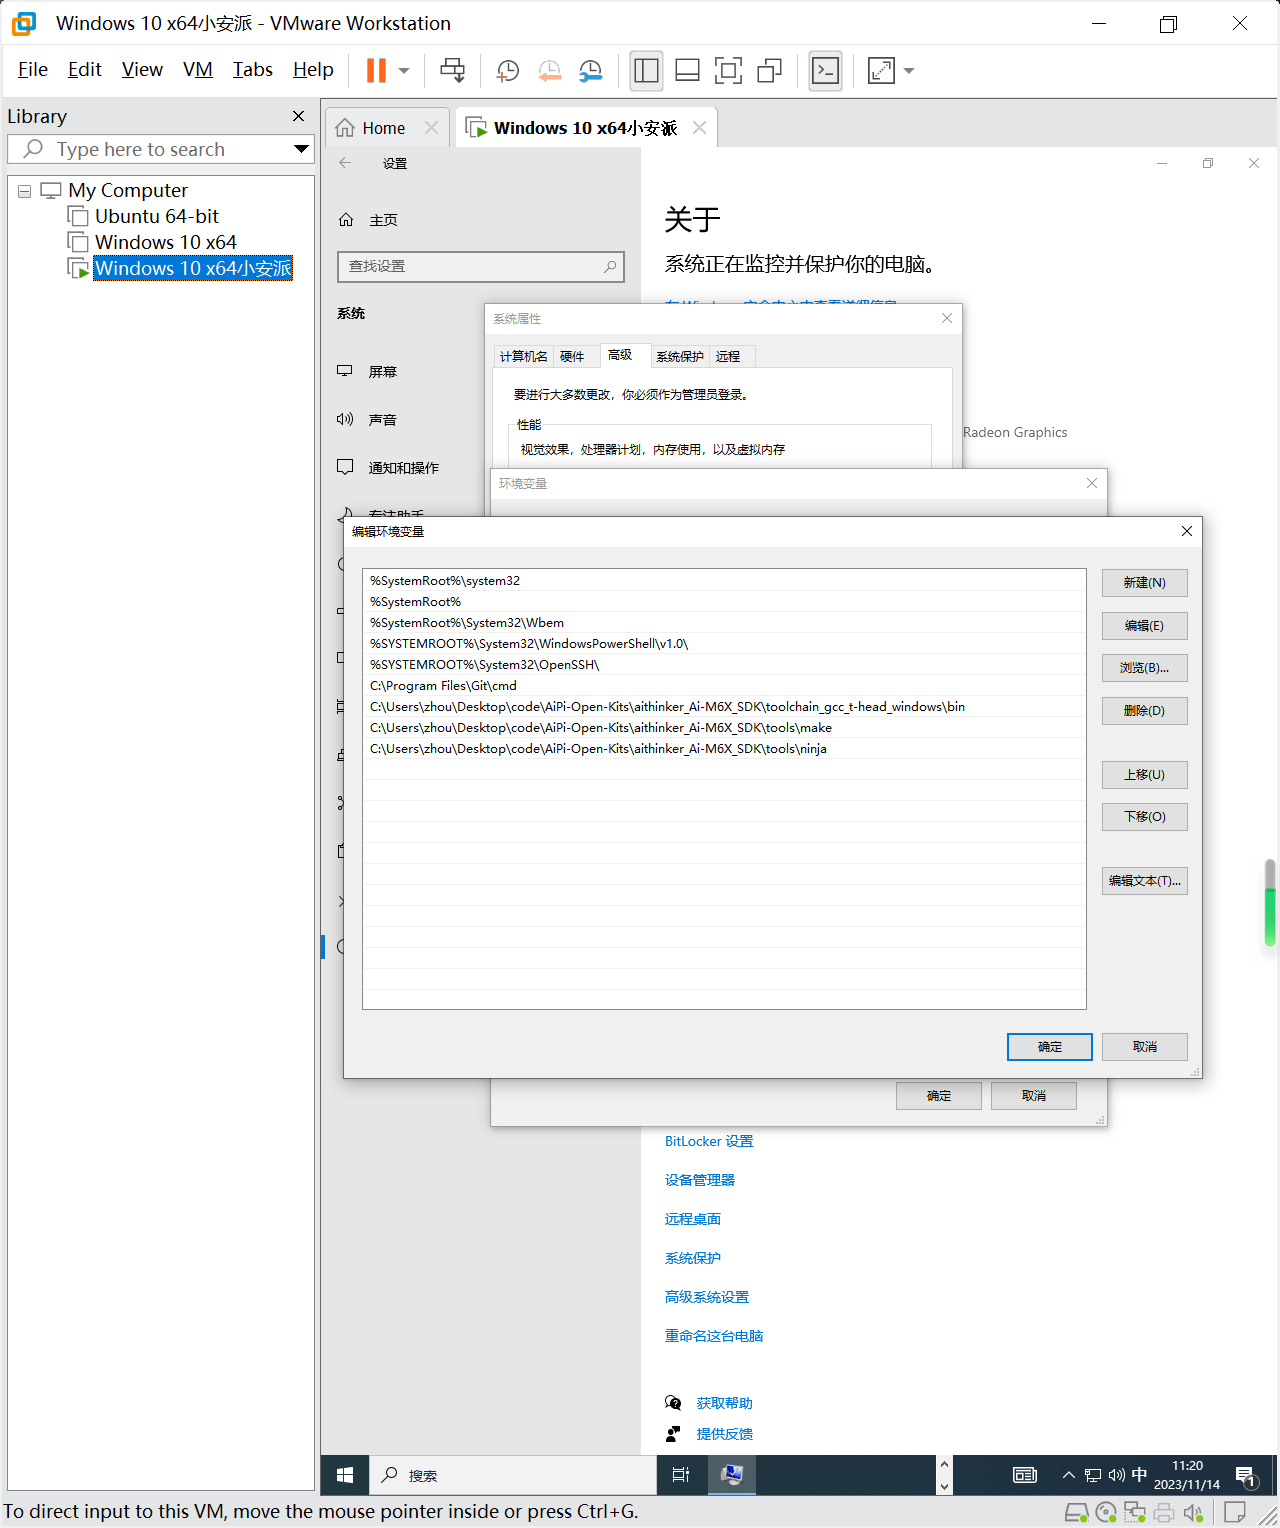The width and height of the screenshot is (1280, 1528).
Task: Click the 新建(N) button
Action: tap(1145, 583)
